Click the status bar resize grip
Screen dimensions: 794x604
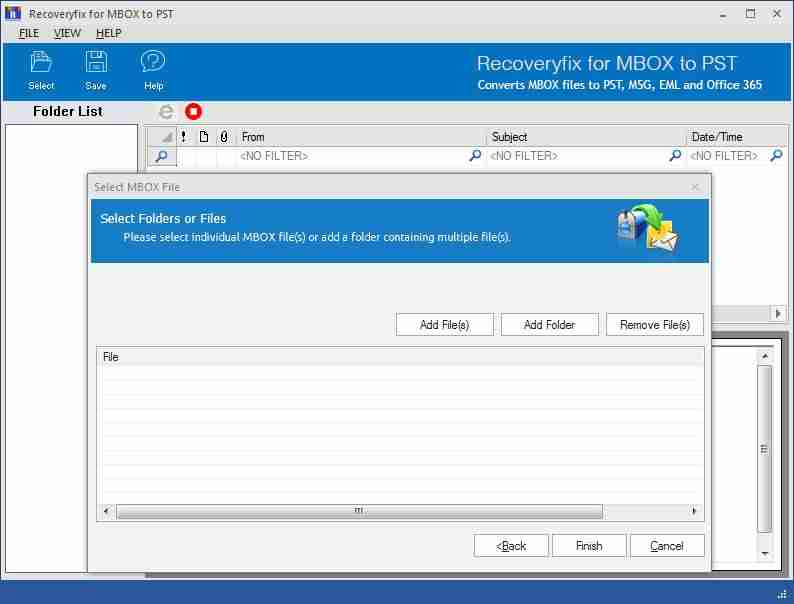pyautogui.click(x=782, y=594)
